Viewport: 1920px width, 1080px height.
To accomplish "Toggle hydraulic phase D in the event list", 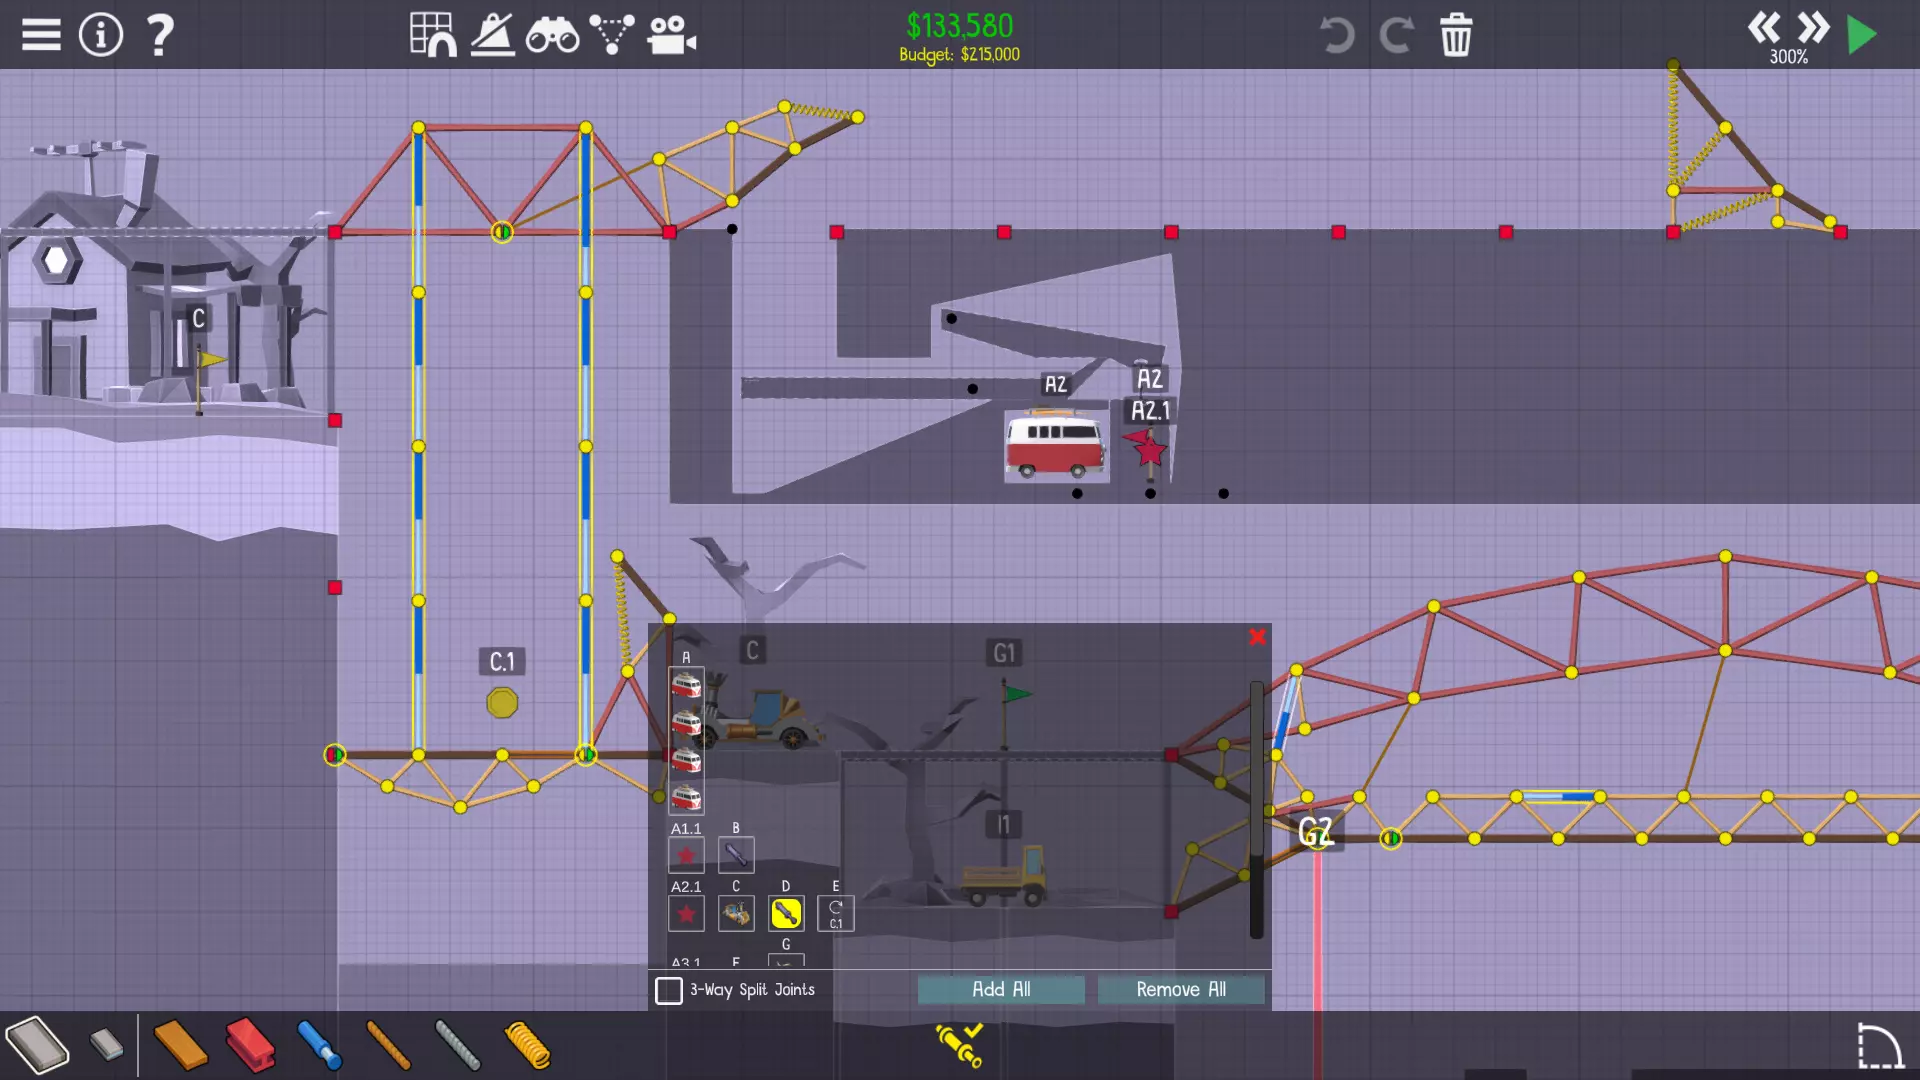I will click(x=786, y=913).
